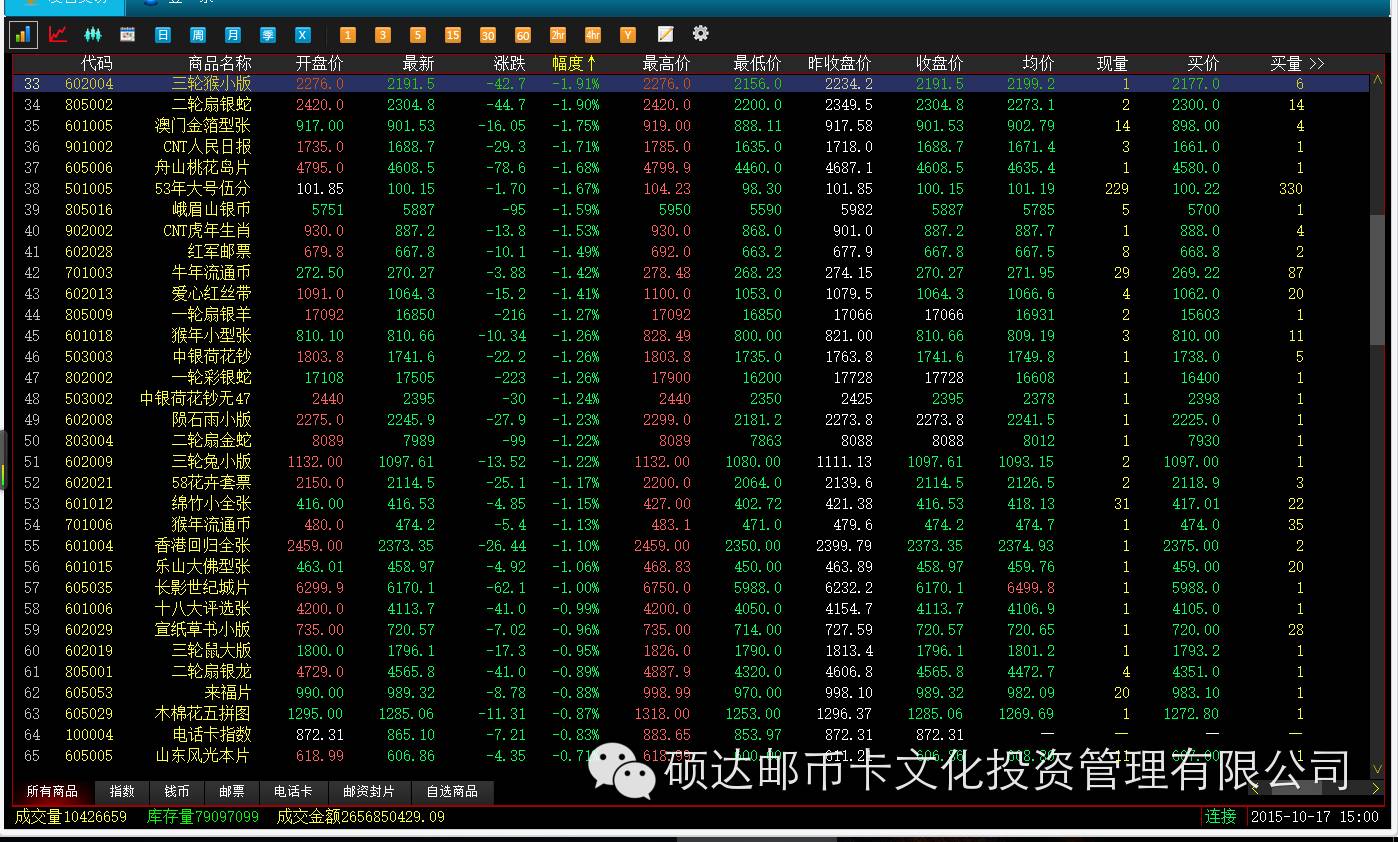Image resolution: width=1398 pixels, height=842 pixels.
Task: Select the row 三轮猴小版
Action: (690, 84)
